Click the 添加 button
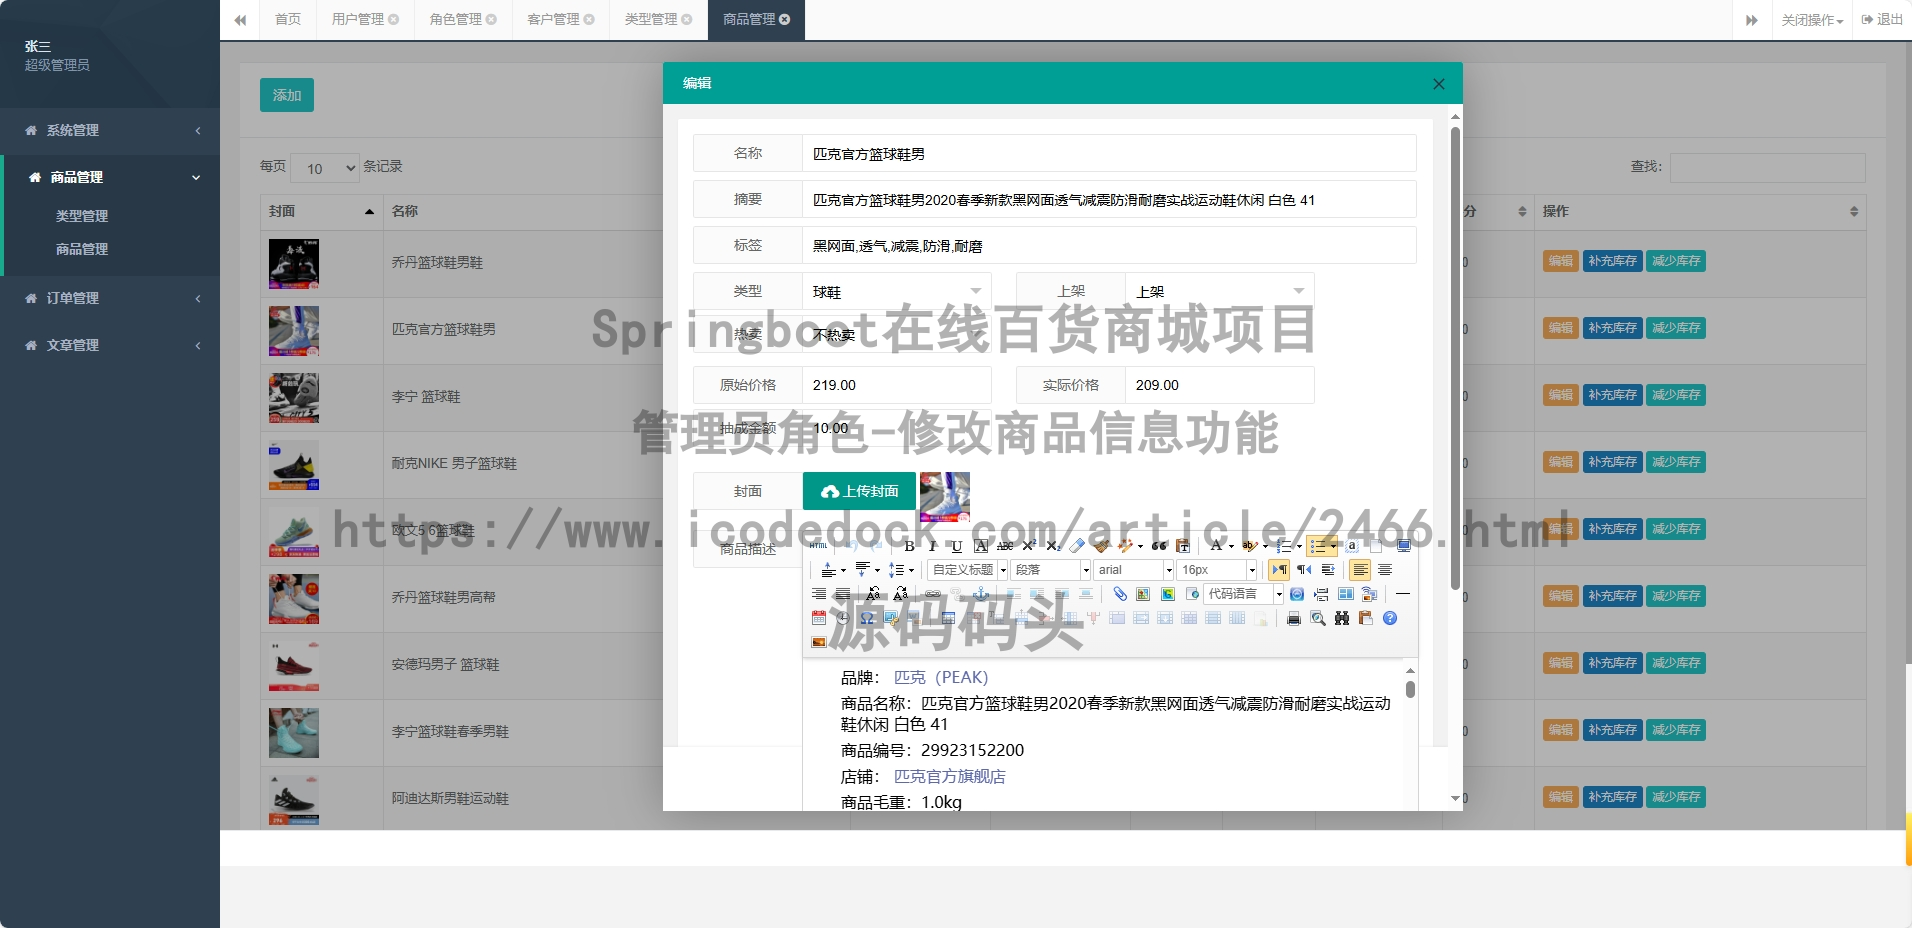Viewport: 1912px width, 928px height. (x=287, y=95)
